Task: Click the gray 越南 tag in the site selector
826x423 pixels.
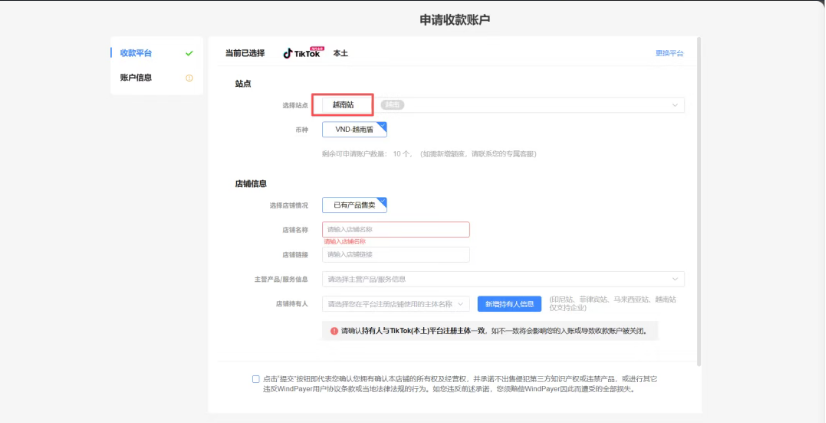Action: coord(392,105)
